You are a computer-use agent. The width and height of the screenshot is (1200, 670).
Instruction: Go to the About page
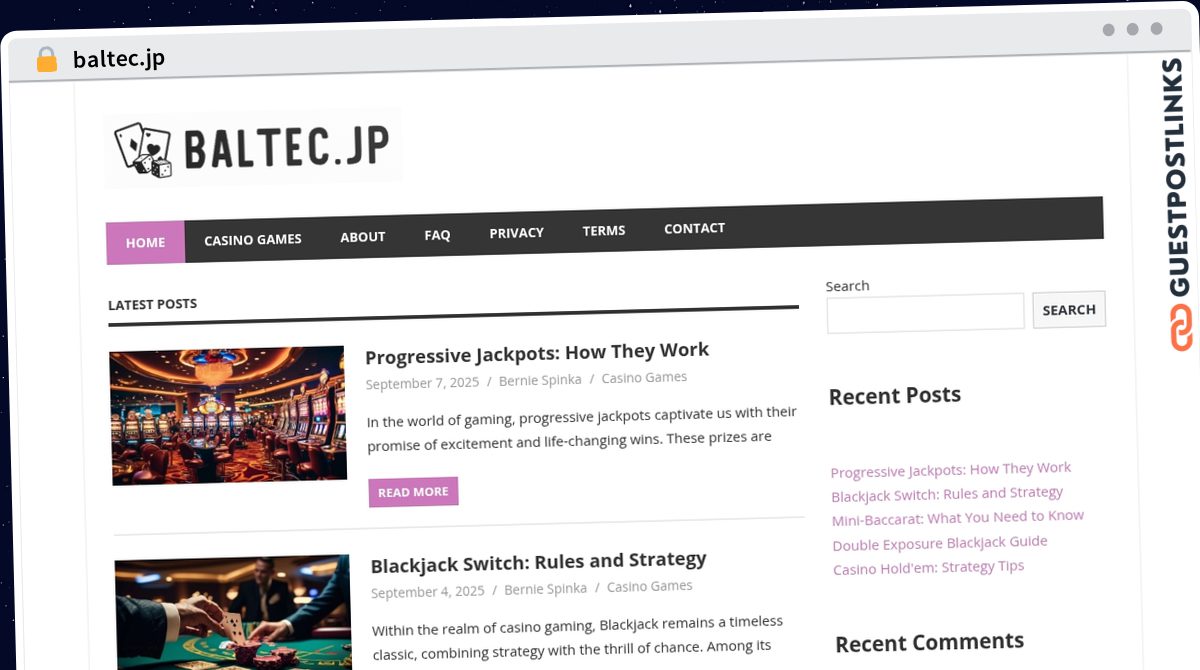tap(363, 237)
